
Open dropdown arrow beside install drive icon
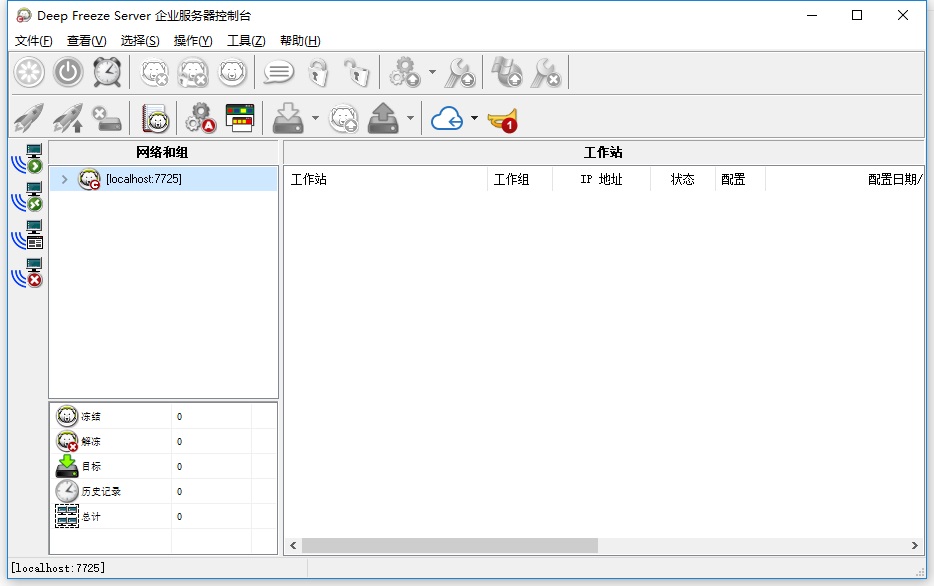click(315, 118)
